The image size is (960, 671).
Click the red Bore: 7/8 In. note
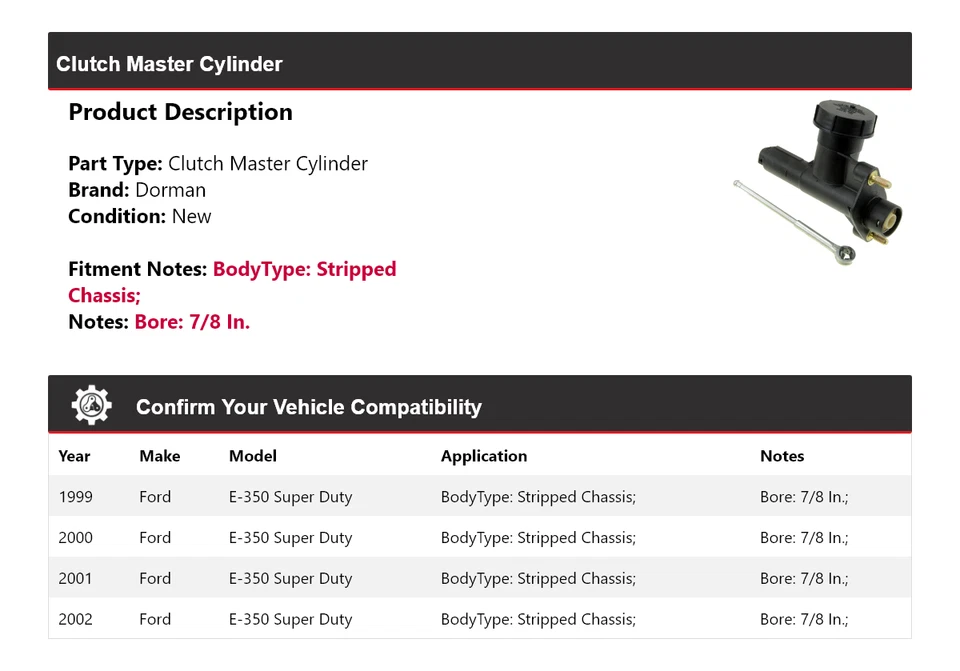(x=192, y=322)
